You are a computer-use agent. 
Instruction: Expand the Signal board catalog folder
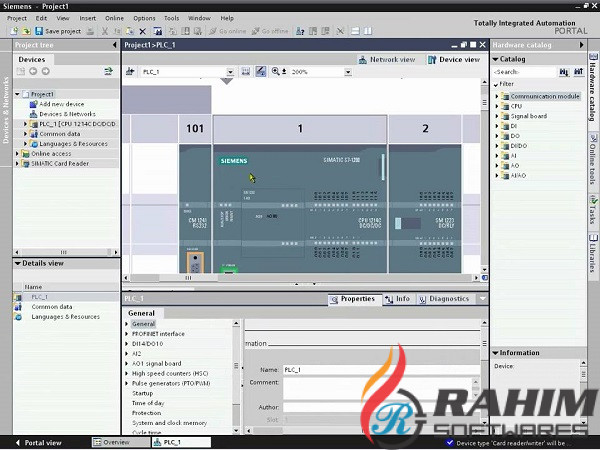click(x=497, y=116)
